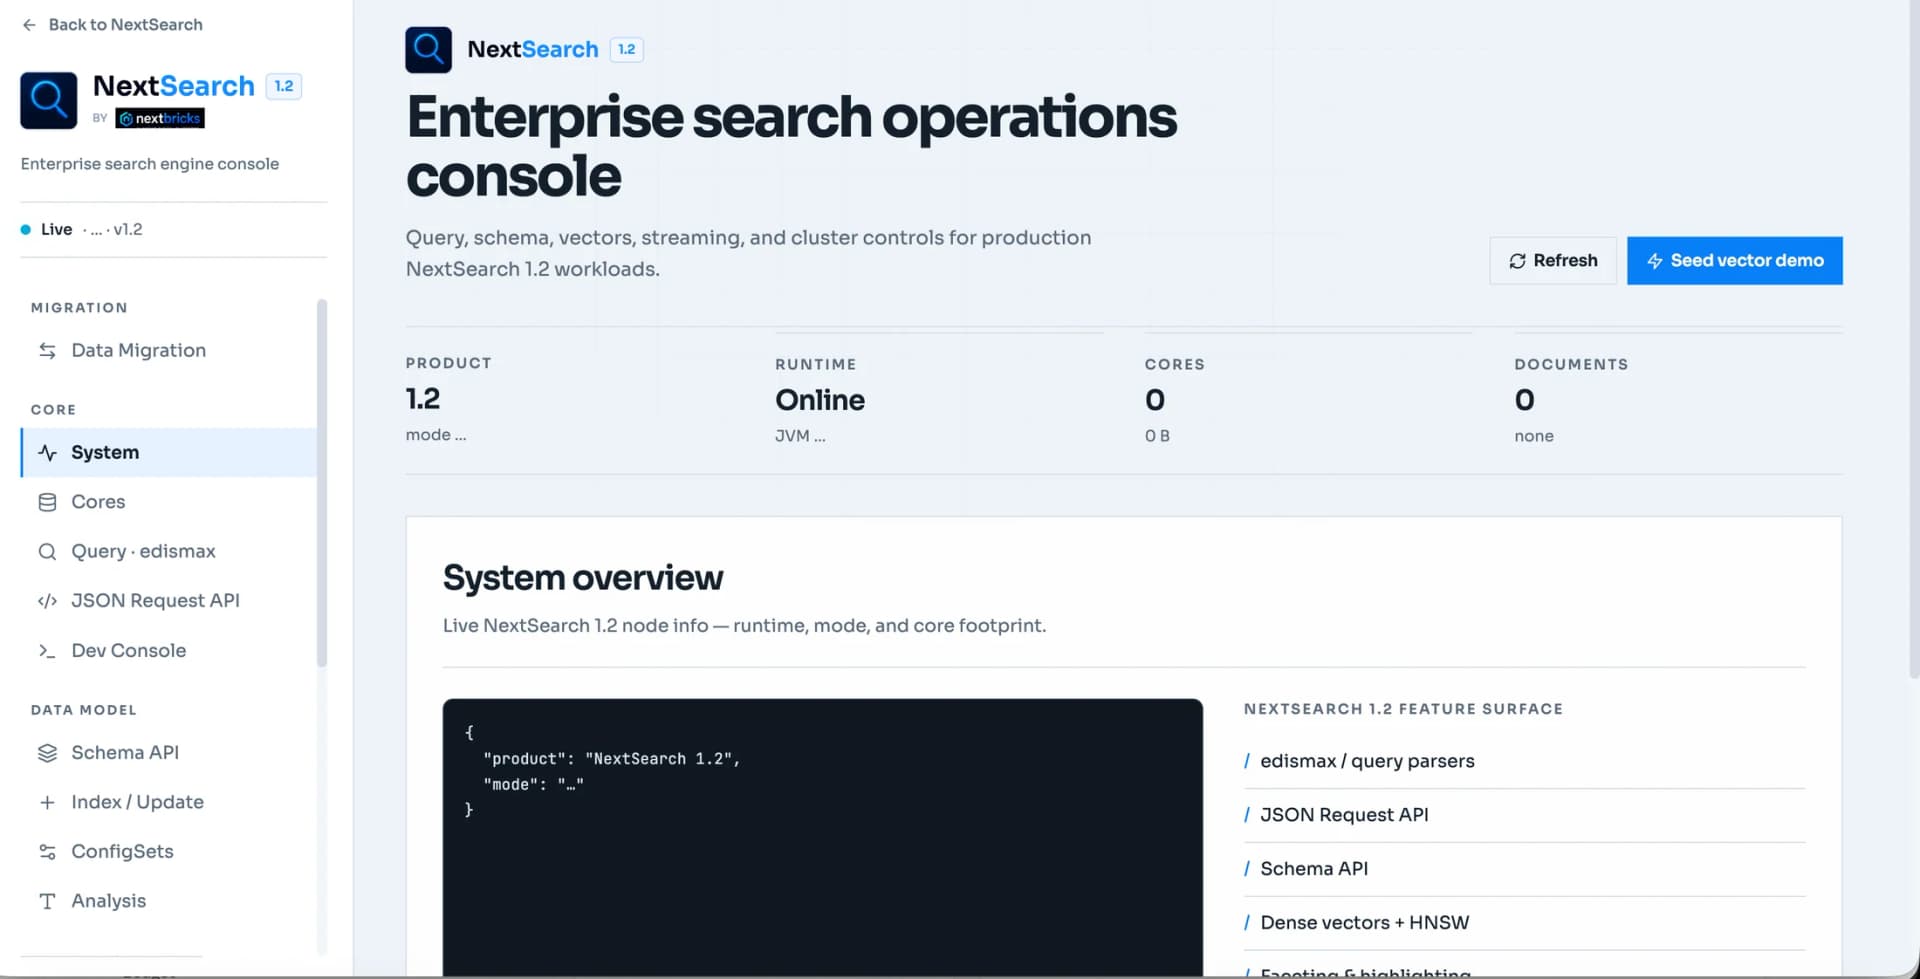Click the Index / Update plus icon
This screenshot has height=979, width=1920.
[x=47, y=802]
